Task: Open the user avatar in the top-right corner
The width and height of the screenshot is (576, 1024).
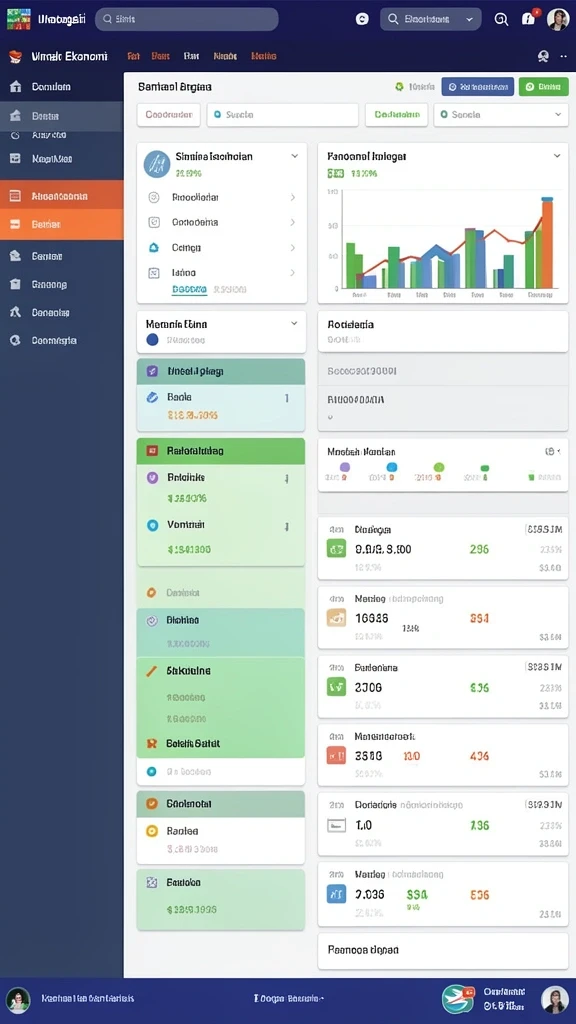Action: pos(558,19)
